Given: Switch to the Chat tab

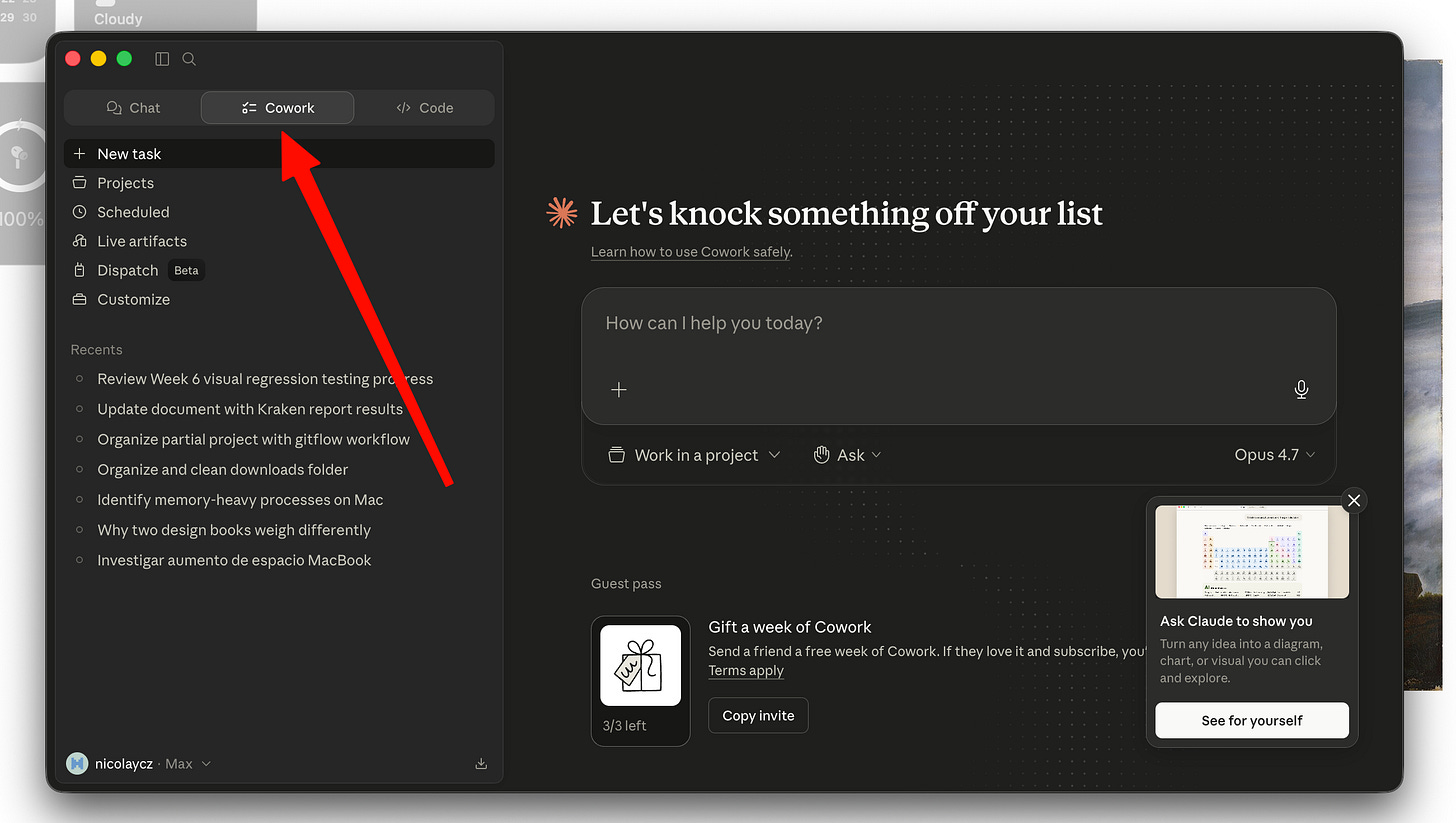Looking at the screenshot, I should pos(133,108).
